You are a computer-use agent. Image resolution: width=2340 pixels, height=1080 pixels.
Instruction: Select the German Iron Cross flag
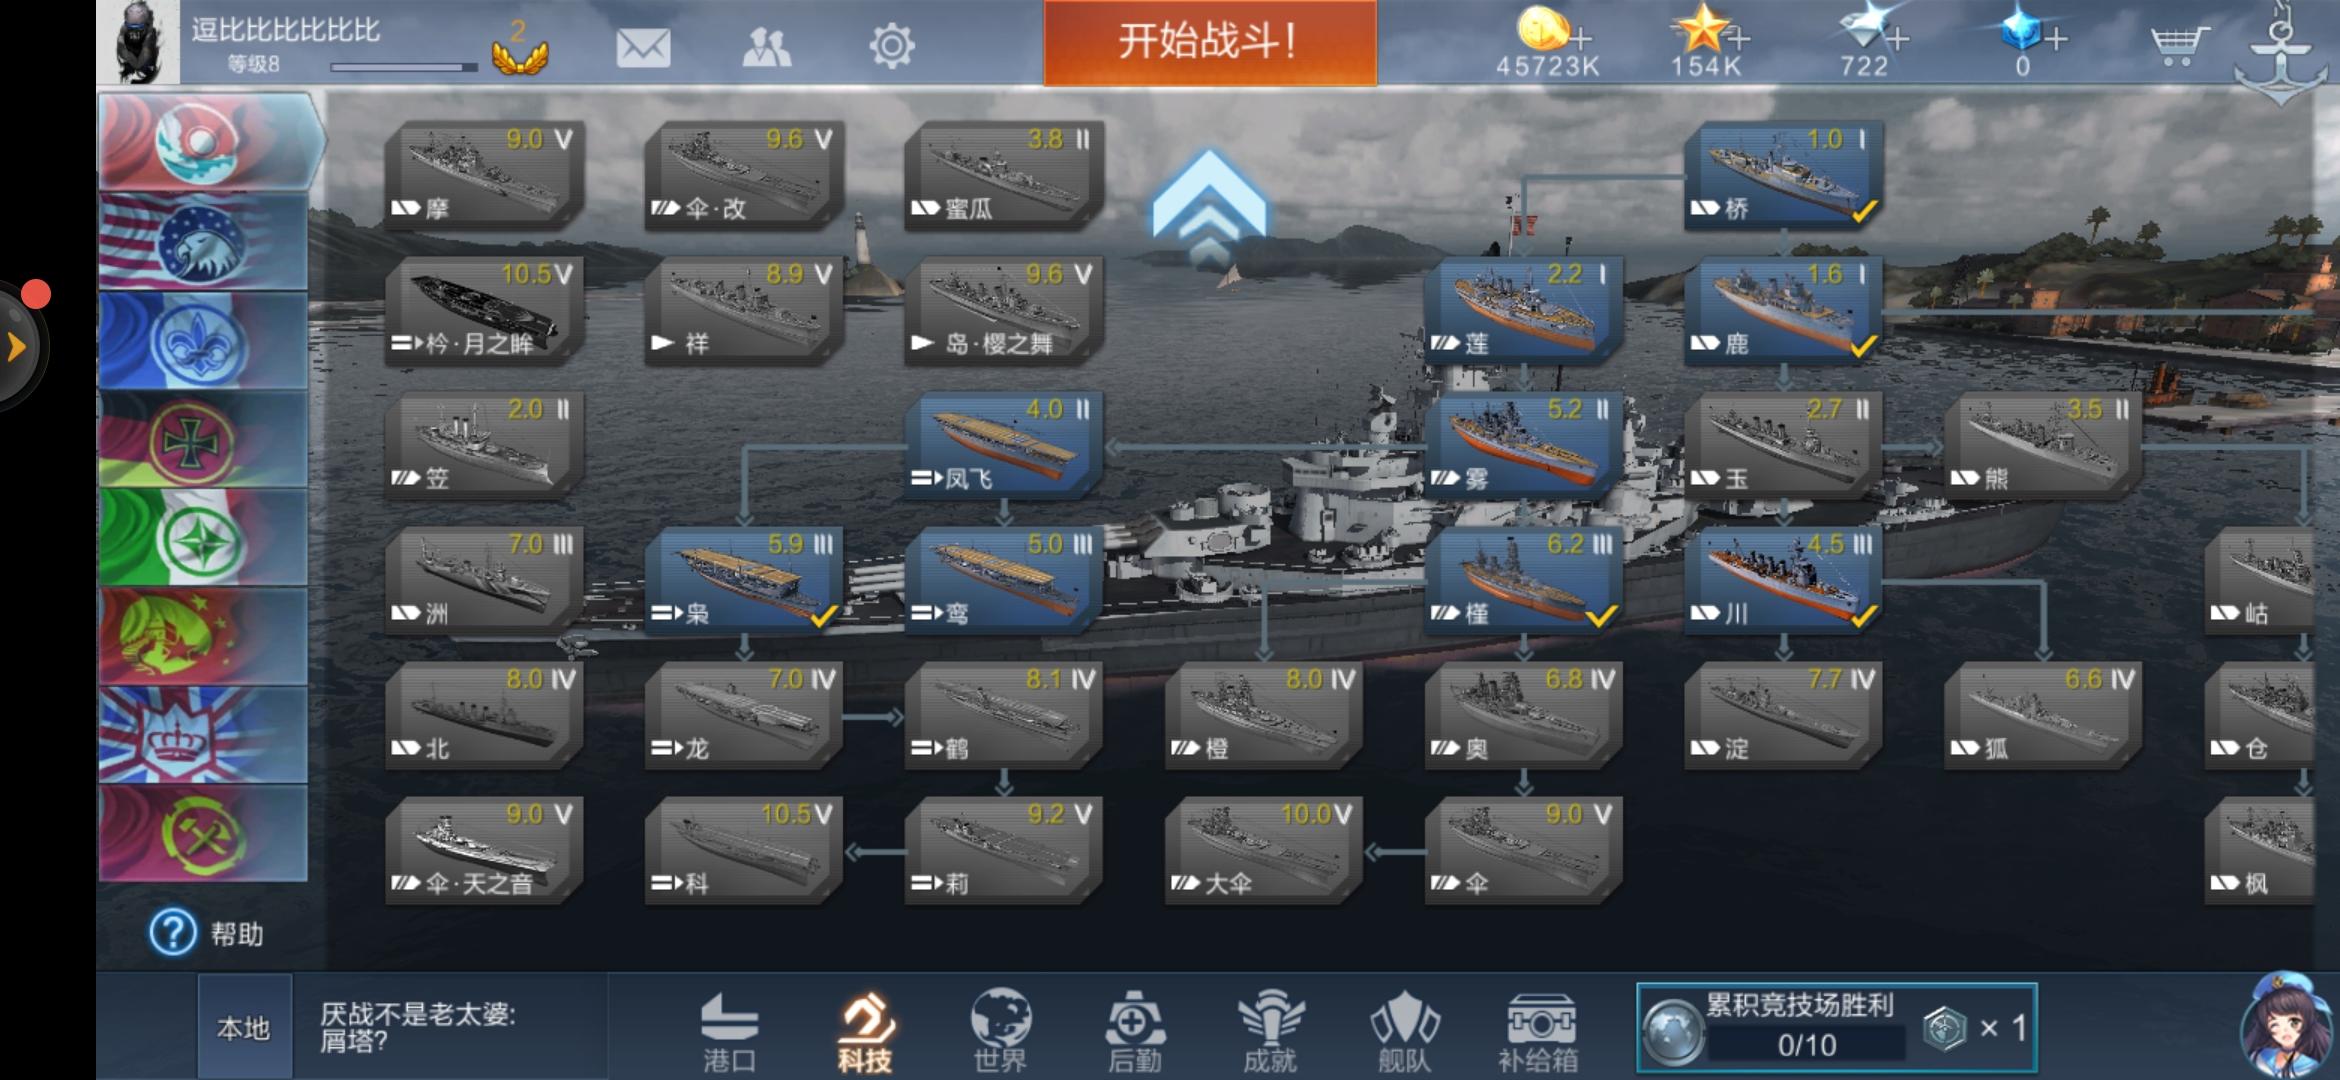pyautogui.click(x=203, y=439)
